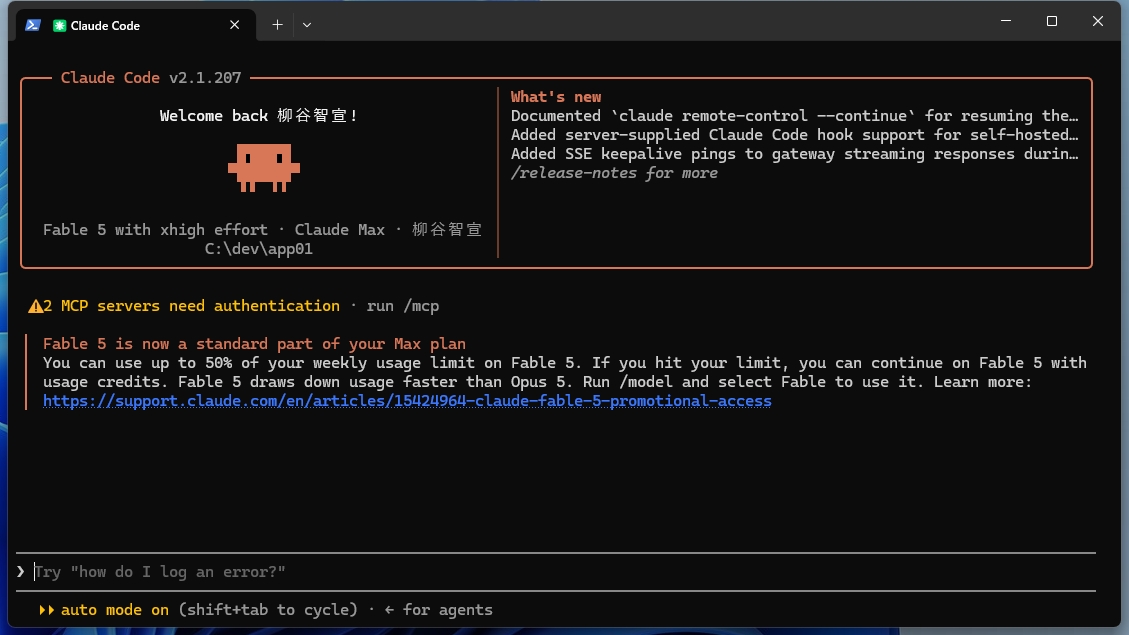The height and width of the screenshot is (635, 1129).
Task: Click the 'Added server-supplied Claude Code hook' line
Action: click(x=794, y=135)
